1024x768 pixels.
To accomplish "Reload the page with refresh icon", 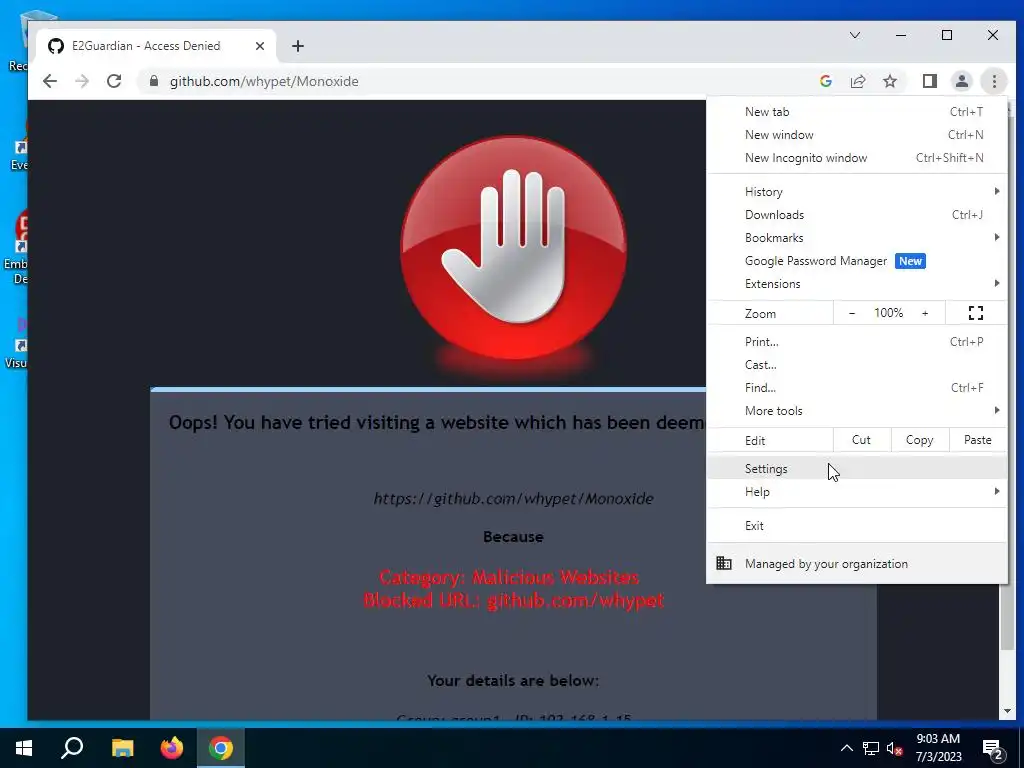I will (114, 81).
